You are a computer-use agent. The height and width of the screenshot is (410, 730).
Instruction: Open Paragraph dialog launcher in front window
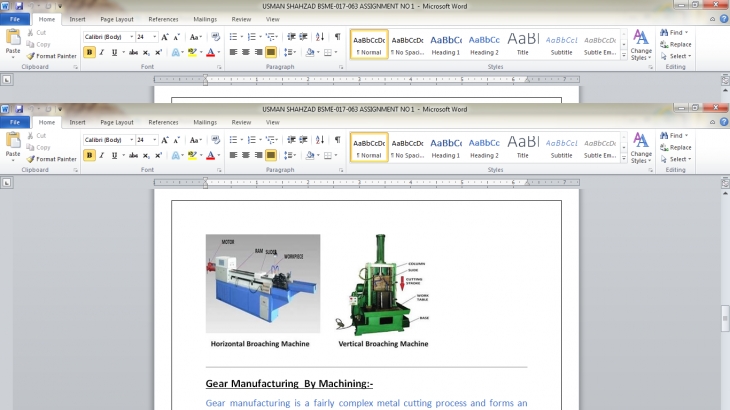(341, 170)
